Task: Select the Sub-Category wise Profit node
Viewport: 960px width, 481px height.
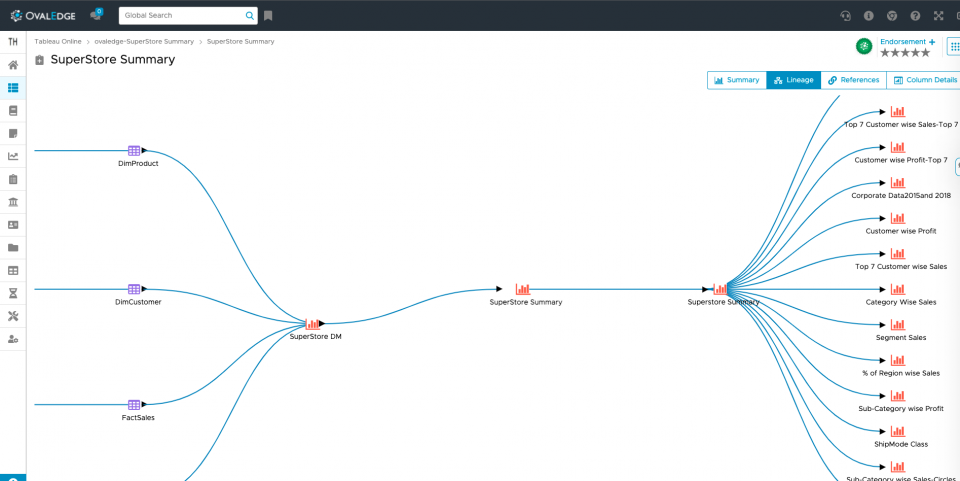Action: 898,395
